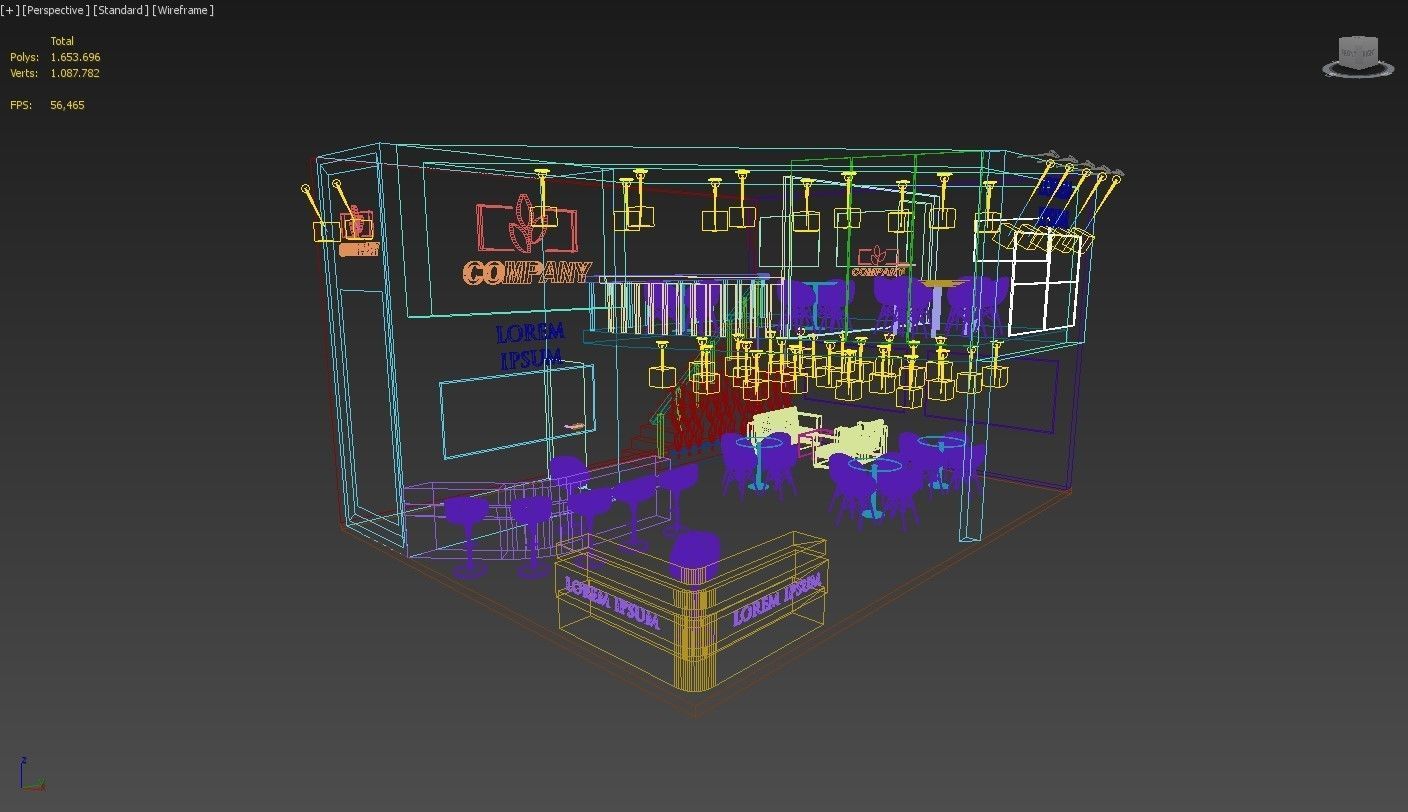Open the [Wireframe] display mode menu
Image resolution: width=1408 pixels, height=812 pixels.
click(x=183, y=10)
